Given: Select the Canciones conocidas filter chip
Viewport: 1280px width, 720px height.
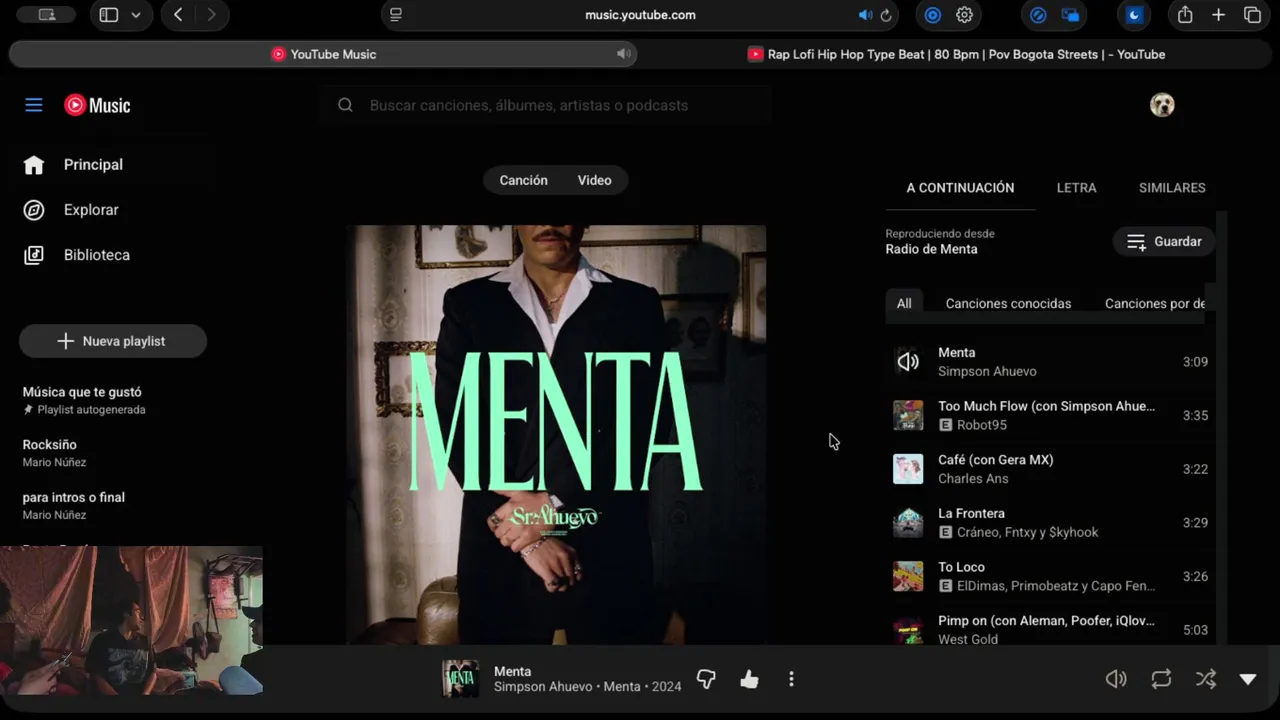Looking at the screenshot, I should pyautogui.click(x=1008, y=303).
